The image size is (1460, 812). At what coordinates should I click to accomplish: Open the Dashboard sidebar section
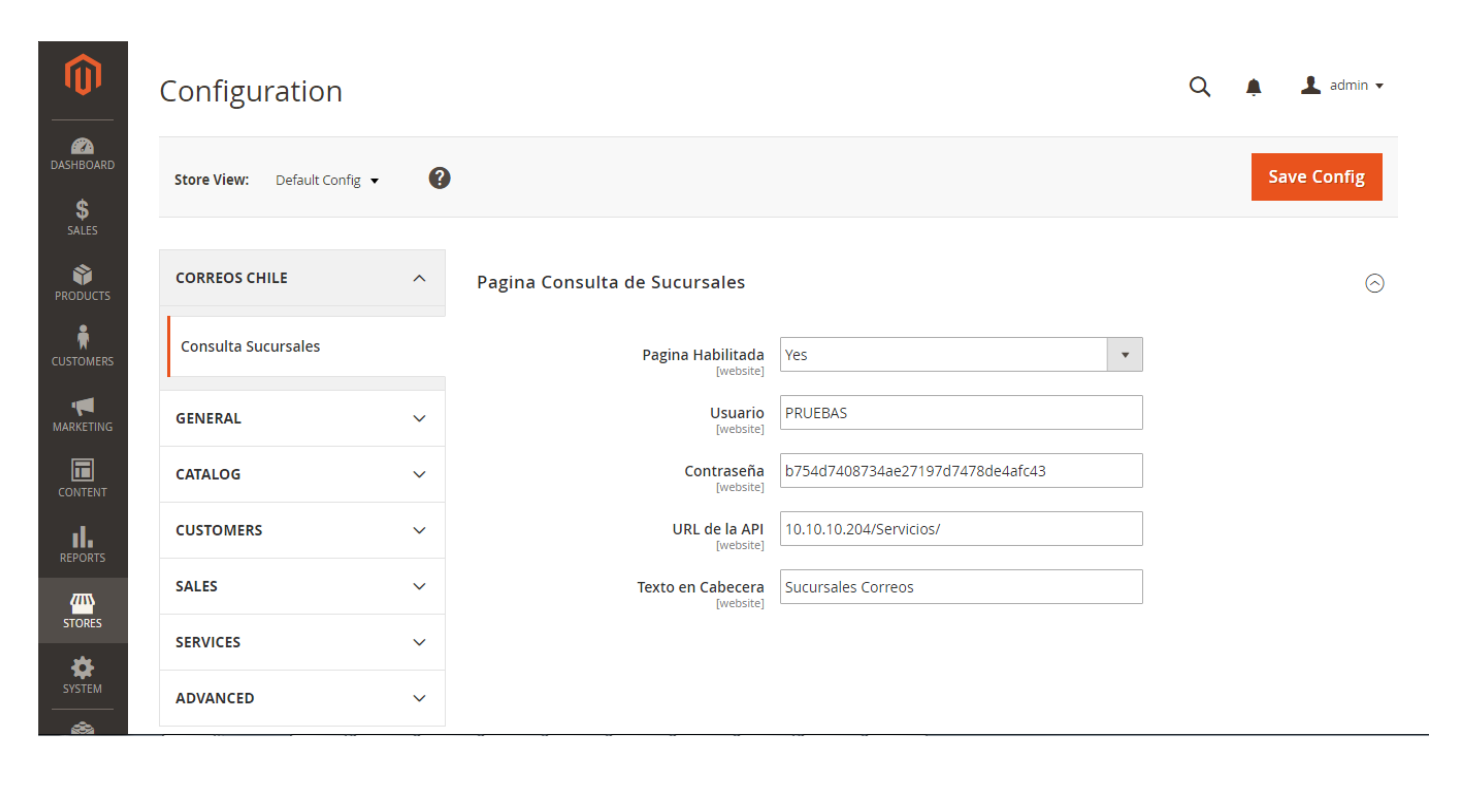(x=83, y=154)
